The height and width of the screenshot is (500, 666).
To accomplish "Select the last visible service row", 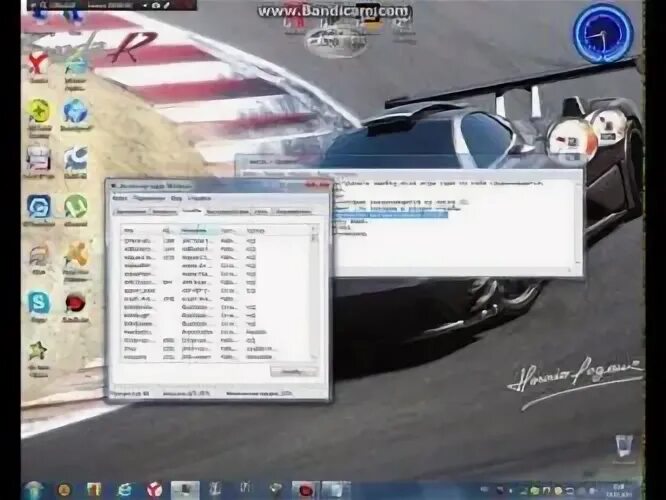I will coord(216,357).
